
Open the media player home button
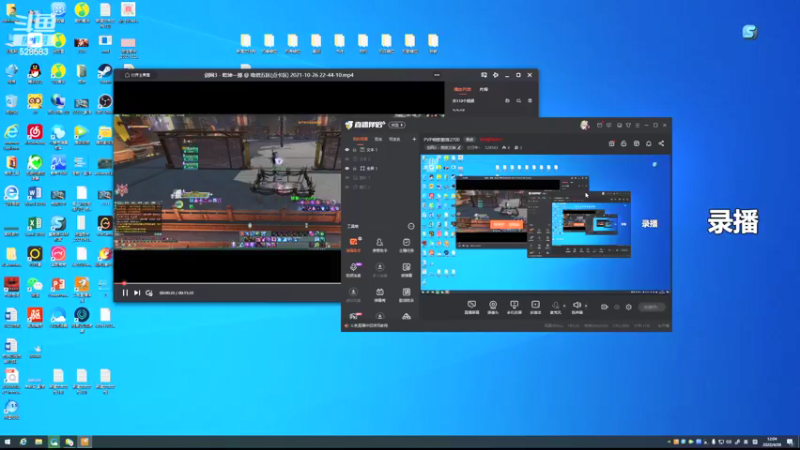click(x=138, y=75)
